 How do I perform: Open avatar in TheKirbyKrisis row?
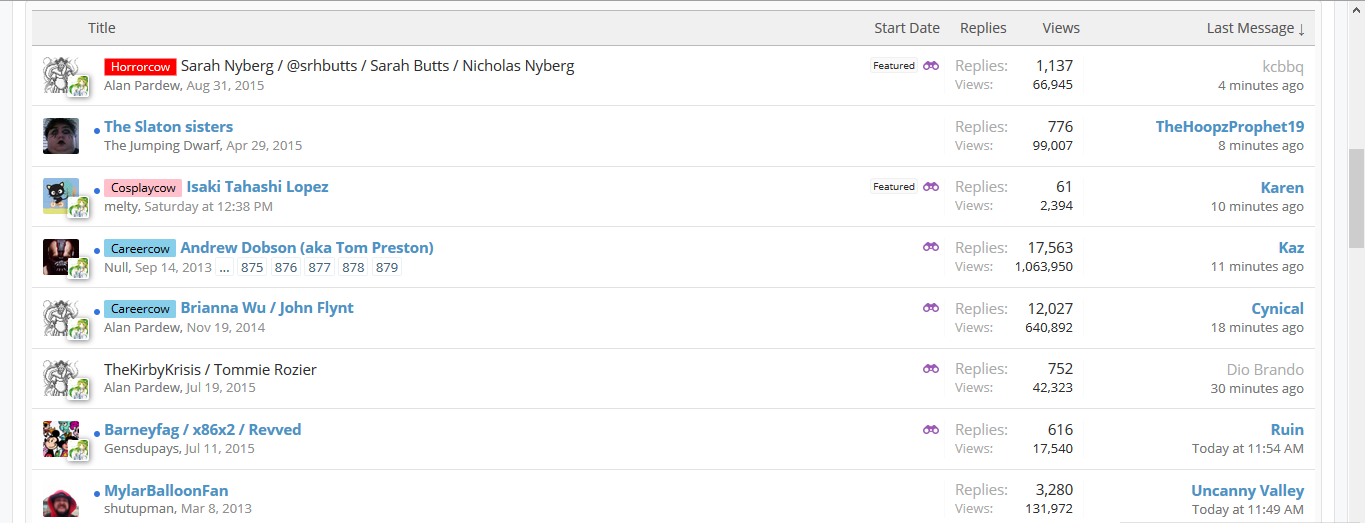point(61,378)
